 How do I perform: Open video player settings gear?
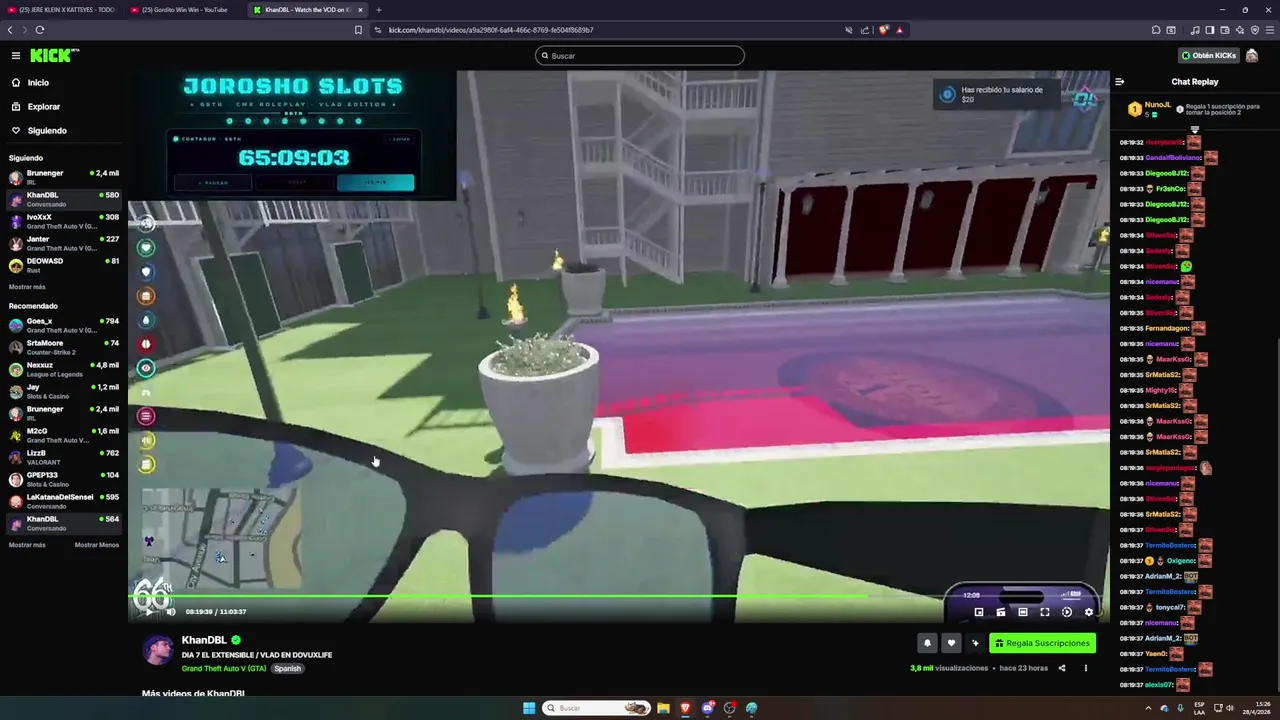click(x=1089, y=612)
